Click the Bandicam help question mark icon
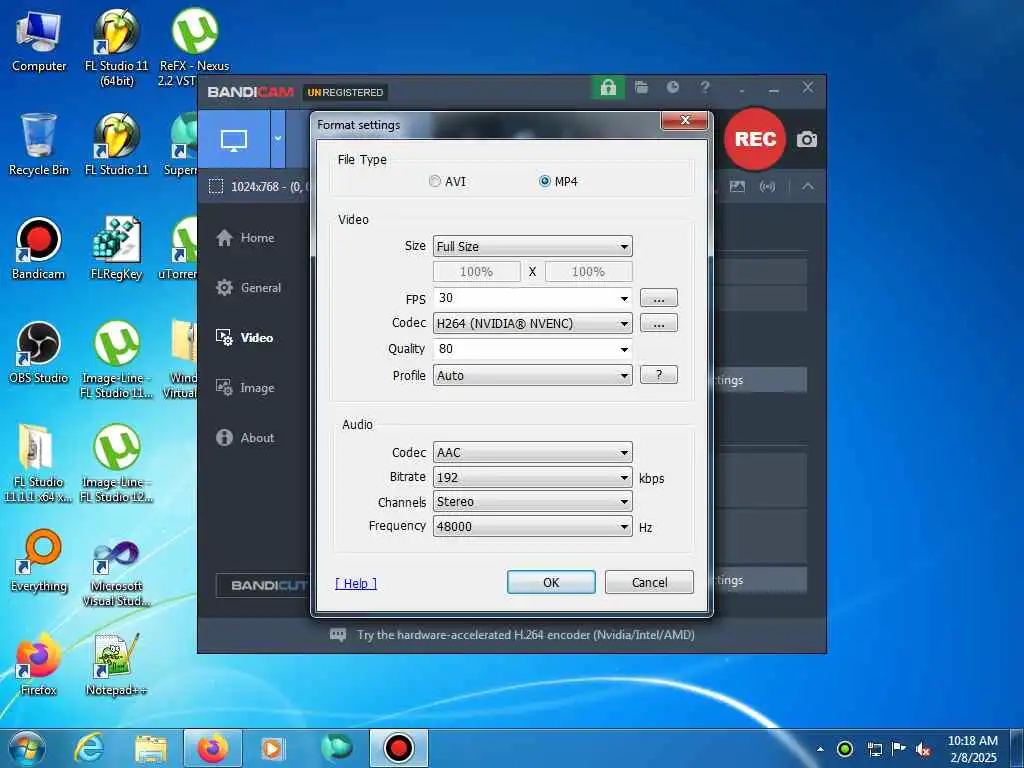The height and width of the screenshot is (768, 1024). (705, 88)
